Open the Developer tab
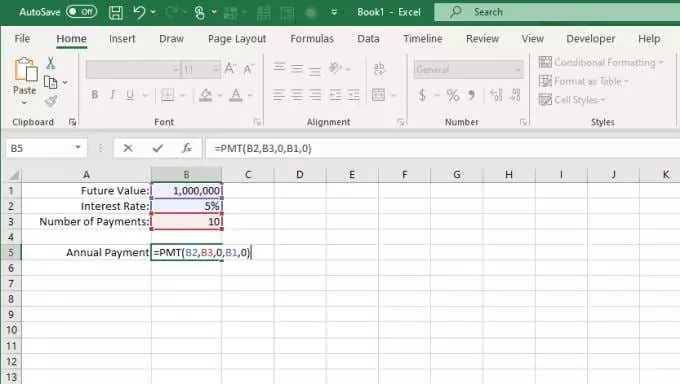This screenshot has width=680, height=384. point(591,39)
